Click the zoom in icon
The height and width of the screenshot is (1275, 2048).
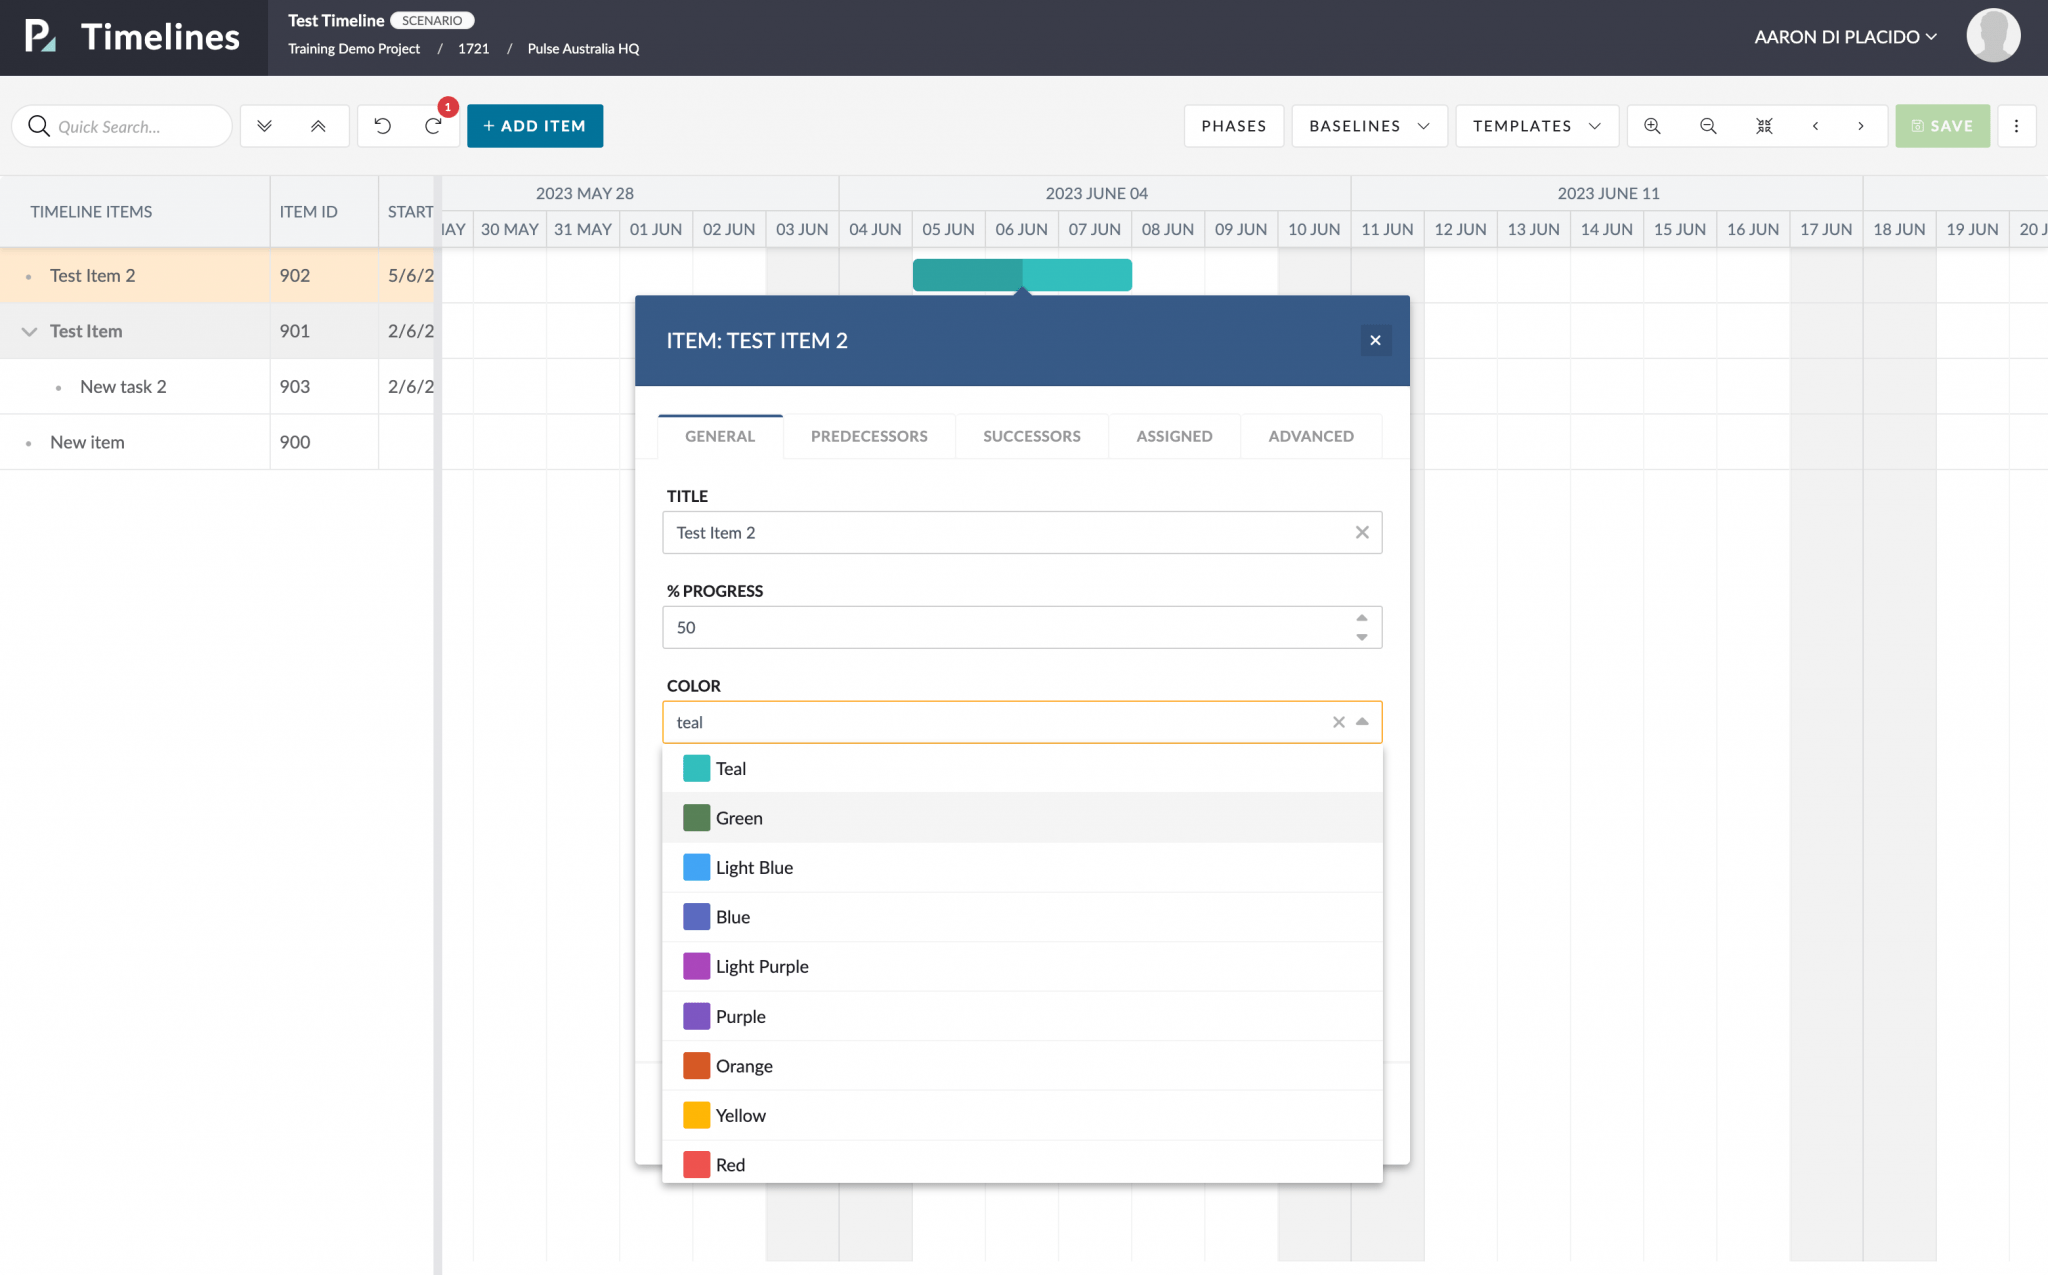click(x=1652, y=125)
